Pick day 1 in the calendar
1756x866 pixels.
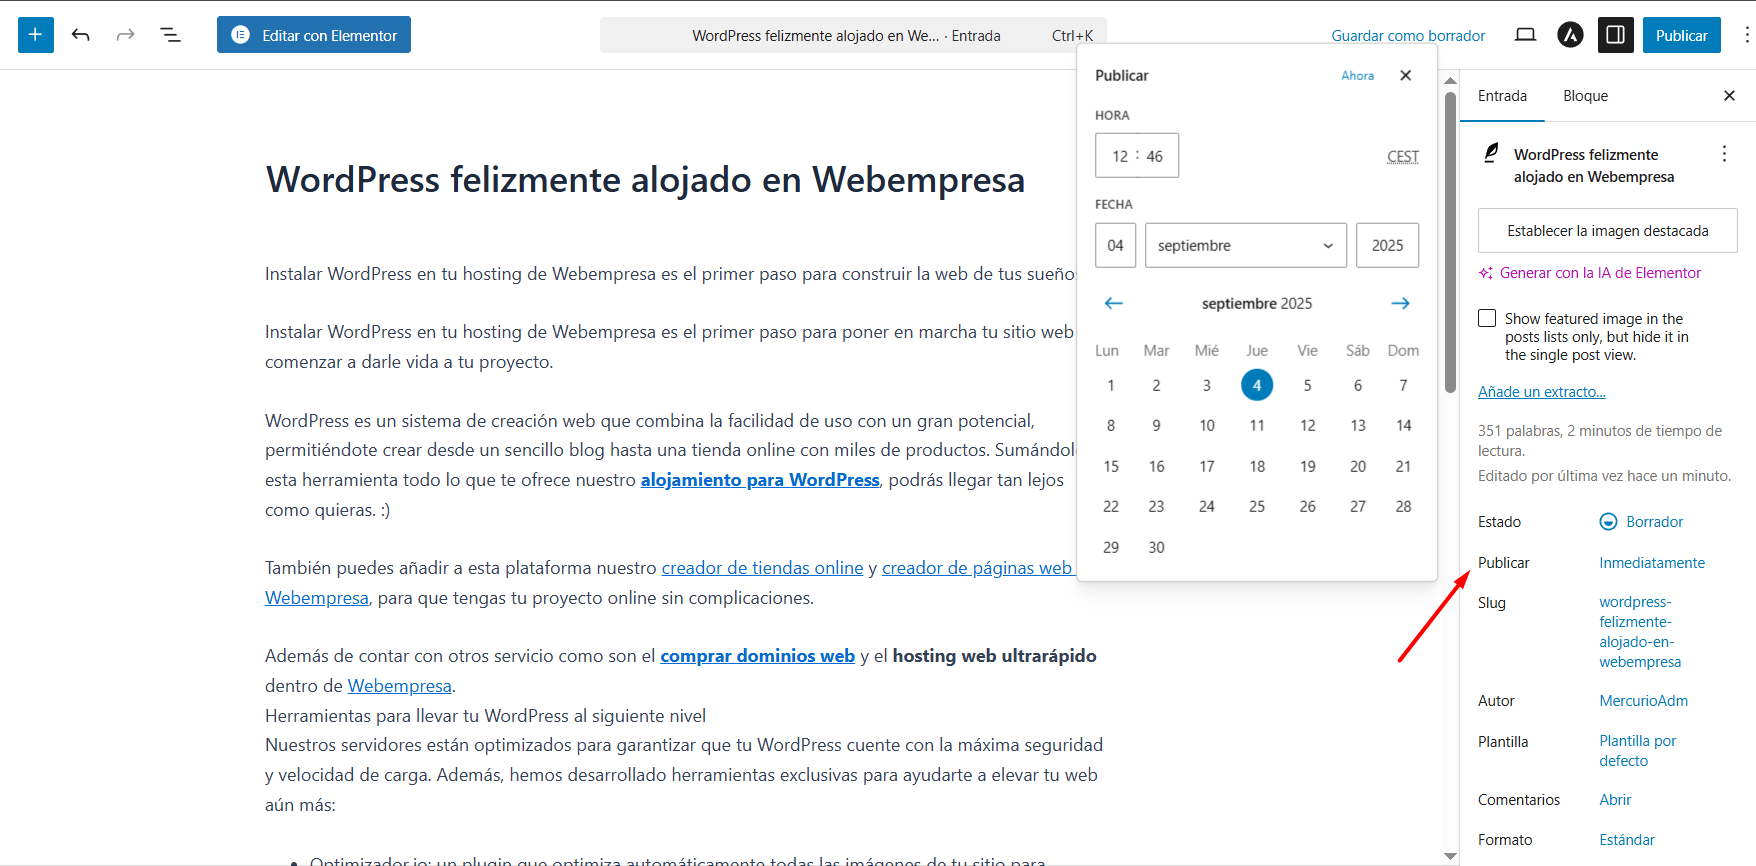pyautogui.click(x=1110, y=385)
